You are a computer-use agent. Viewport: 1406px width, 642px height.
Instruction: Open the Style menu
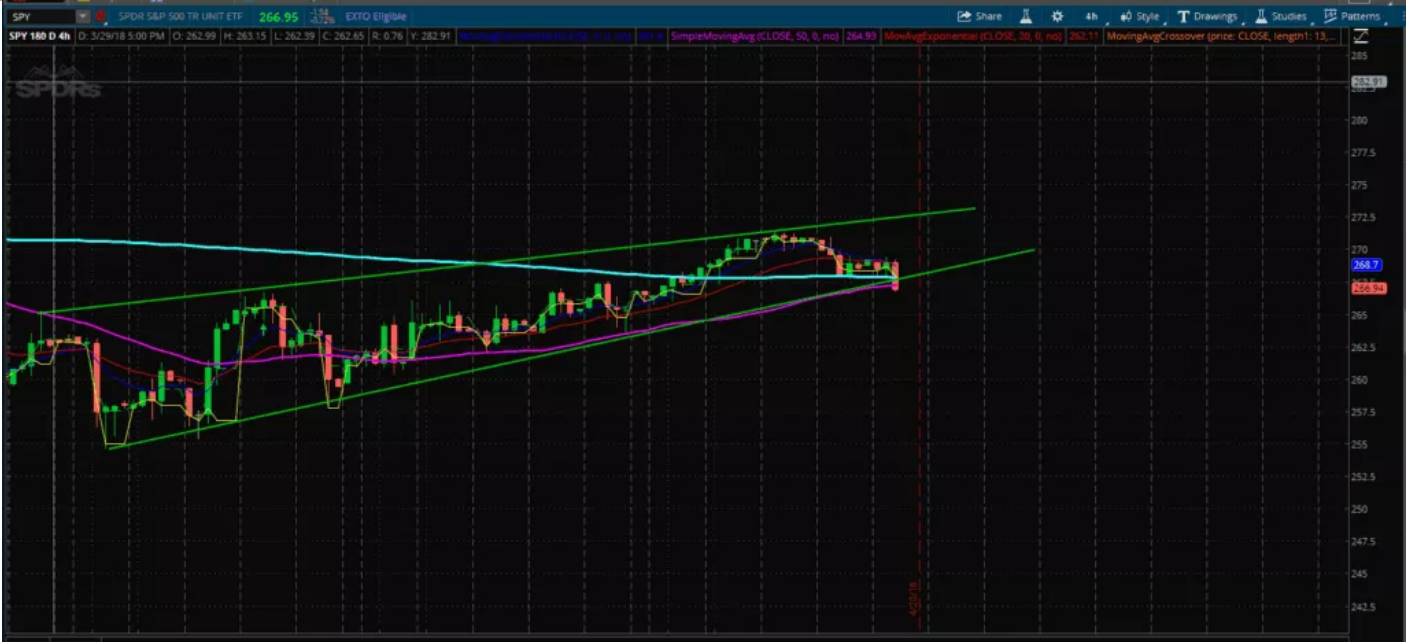[x=1140, y=16]
